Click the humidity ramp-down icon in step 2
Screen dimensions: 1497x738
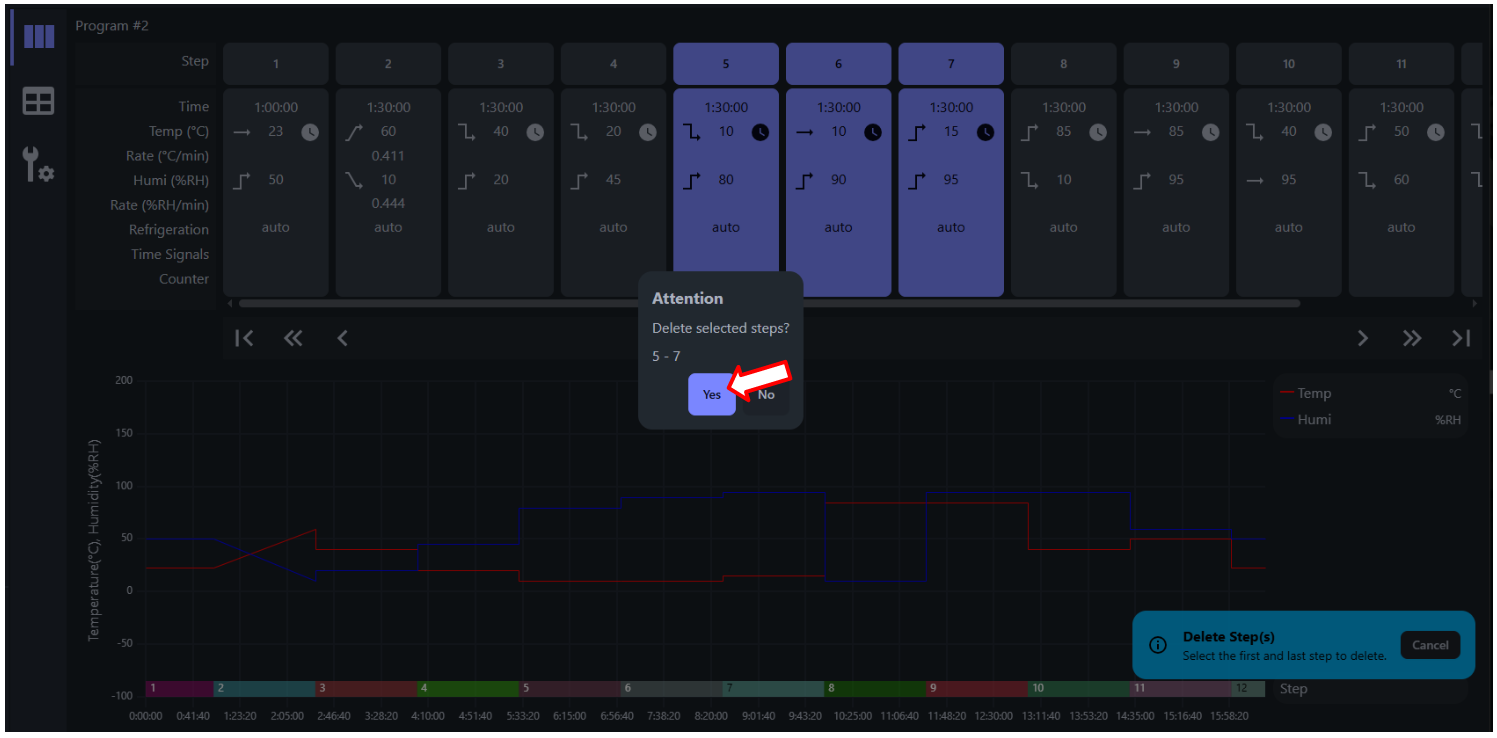point(354,180)
